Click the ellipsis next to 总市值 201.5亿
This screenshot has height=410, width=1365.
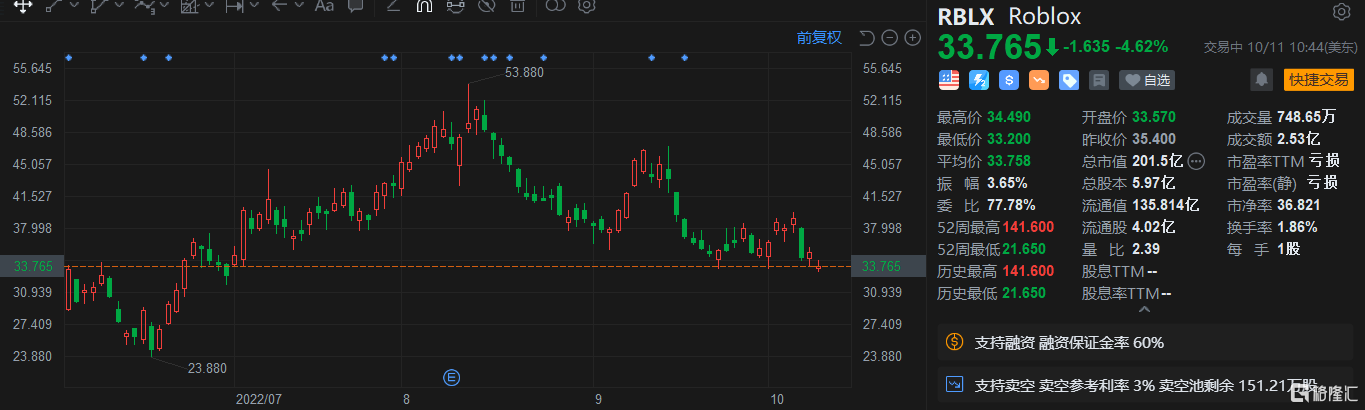(1197, 161)
